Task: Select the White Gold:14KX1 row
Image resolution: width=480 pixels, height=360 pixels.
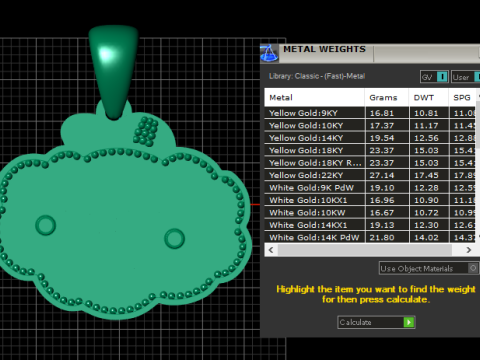Action: 370,225
